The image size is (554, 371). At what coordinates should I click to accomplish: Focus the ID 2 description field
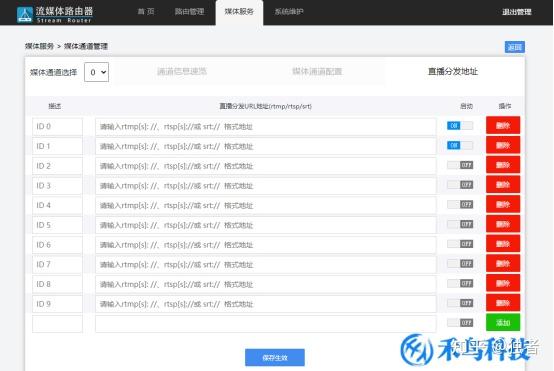[x=57, y=166]
